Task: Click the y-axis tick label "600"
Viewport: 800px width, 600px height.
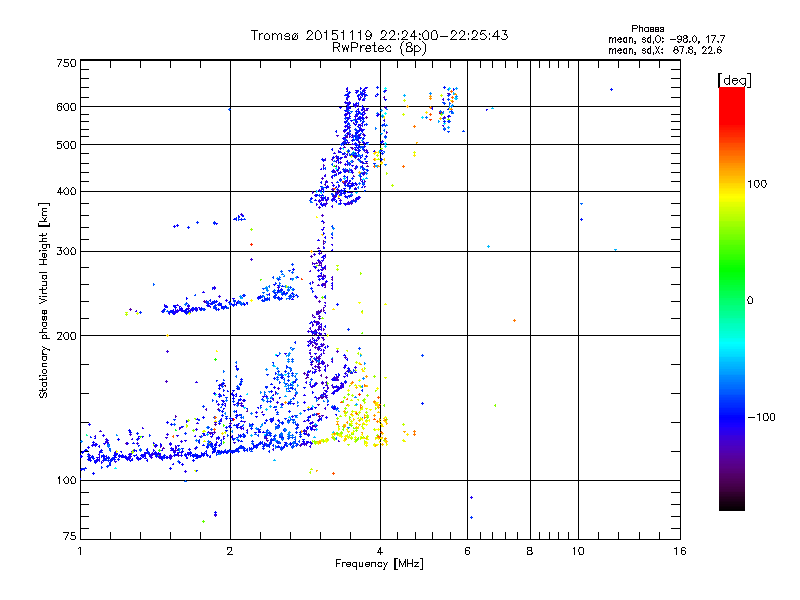Action: pyautogui.click(x=67, y=107)
